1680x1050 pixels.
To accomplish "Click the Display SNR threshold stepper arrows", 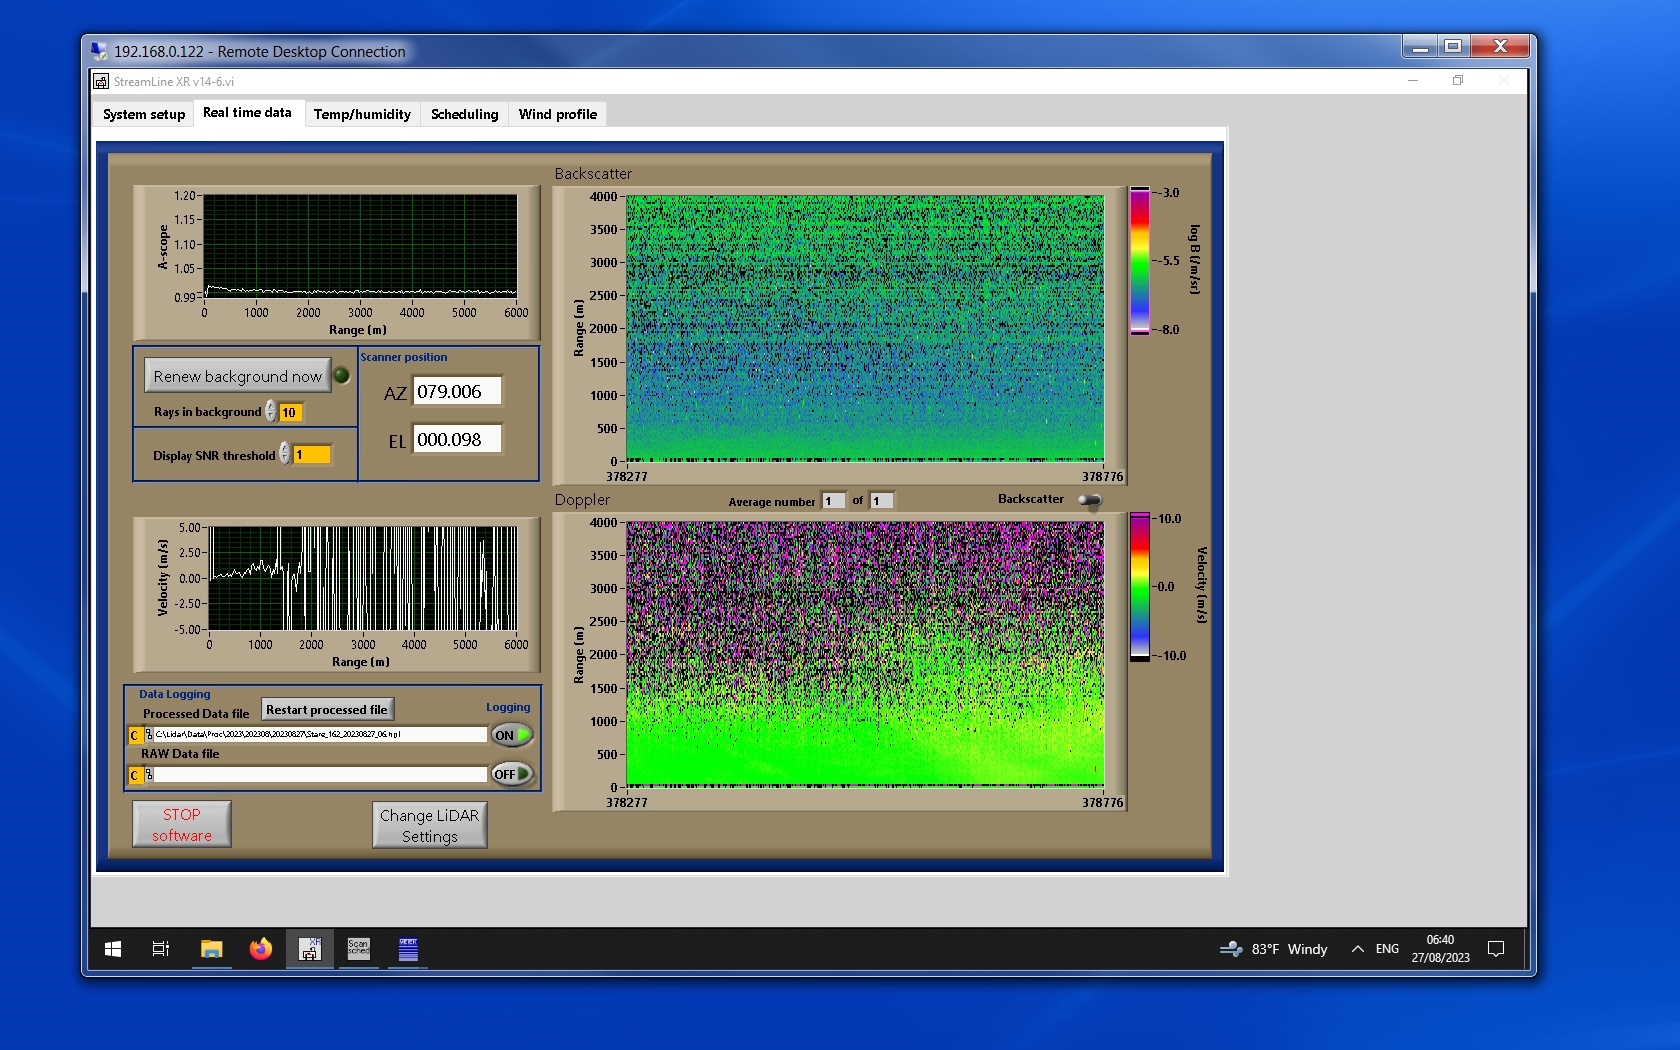I will coord(285,454).
